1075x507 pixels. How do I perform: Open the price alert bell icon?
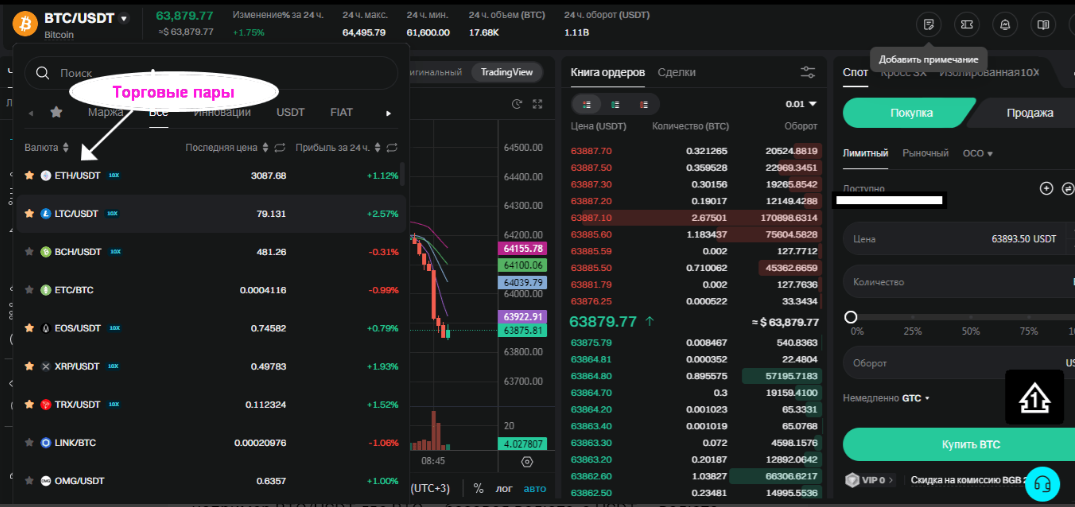point(1005,25)
